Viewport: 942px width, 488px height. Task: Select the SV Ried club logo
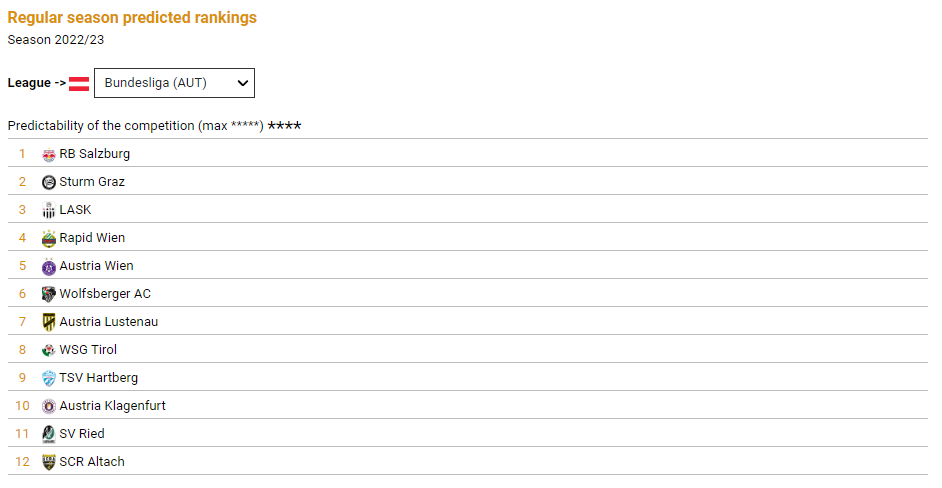click(x=49, y=435)
